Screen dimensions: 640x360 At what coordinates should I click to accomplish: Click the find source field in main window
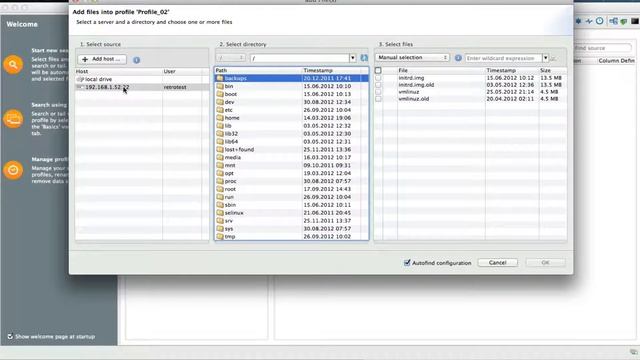pyautogui.click(x=602, y=48)
